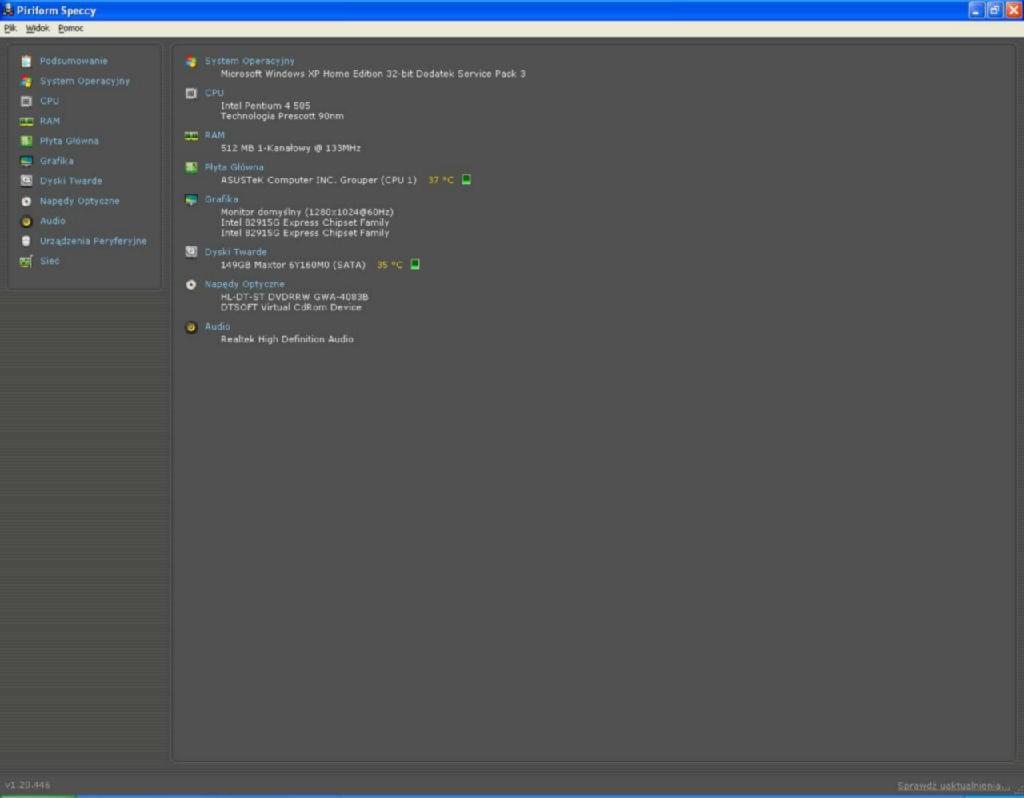
Task: Click the CPU chip icon in sidebar
Action: [x=26, y=101]
